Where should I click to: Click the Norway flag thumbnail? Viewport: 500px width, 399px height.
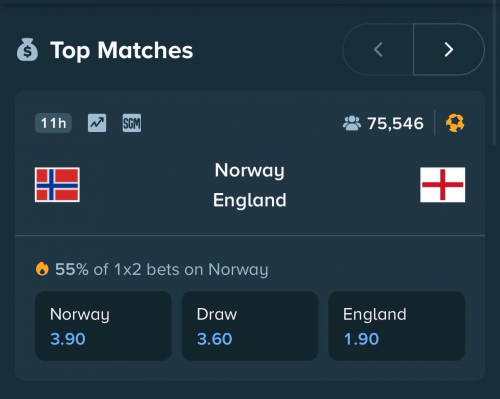[57, 185]
